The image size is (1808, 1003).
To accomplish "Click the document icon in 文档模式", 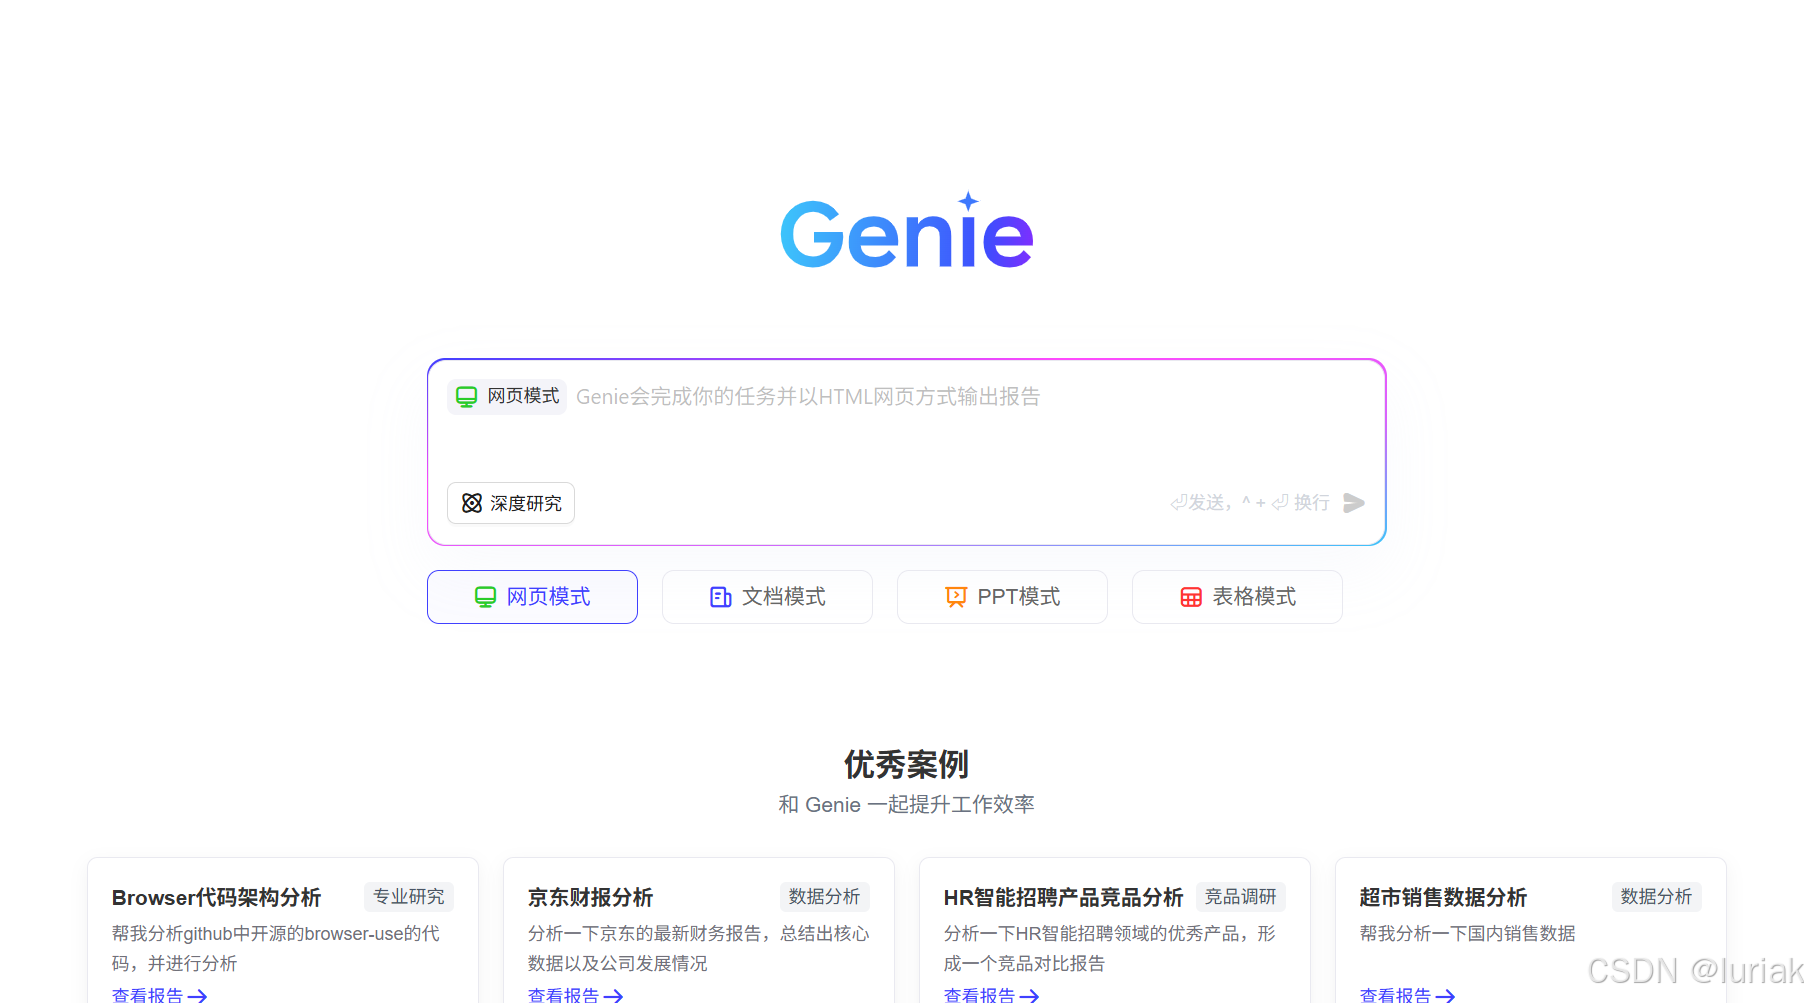I will [721, 597].
